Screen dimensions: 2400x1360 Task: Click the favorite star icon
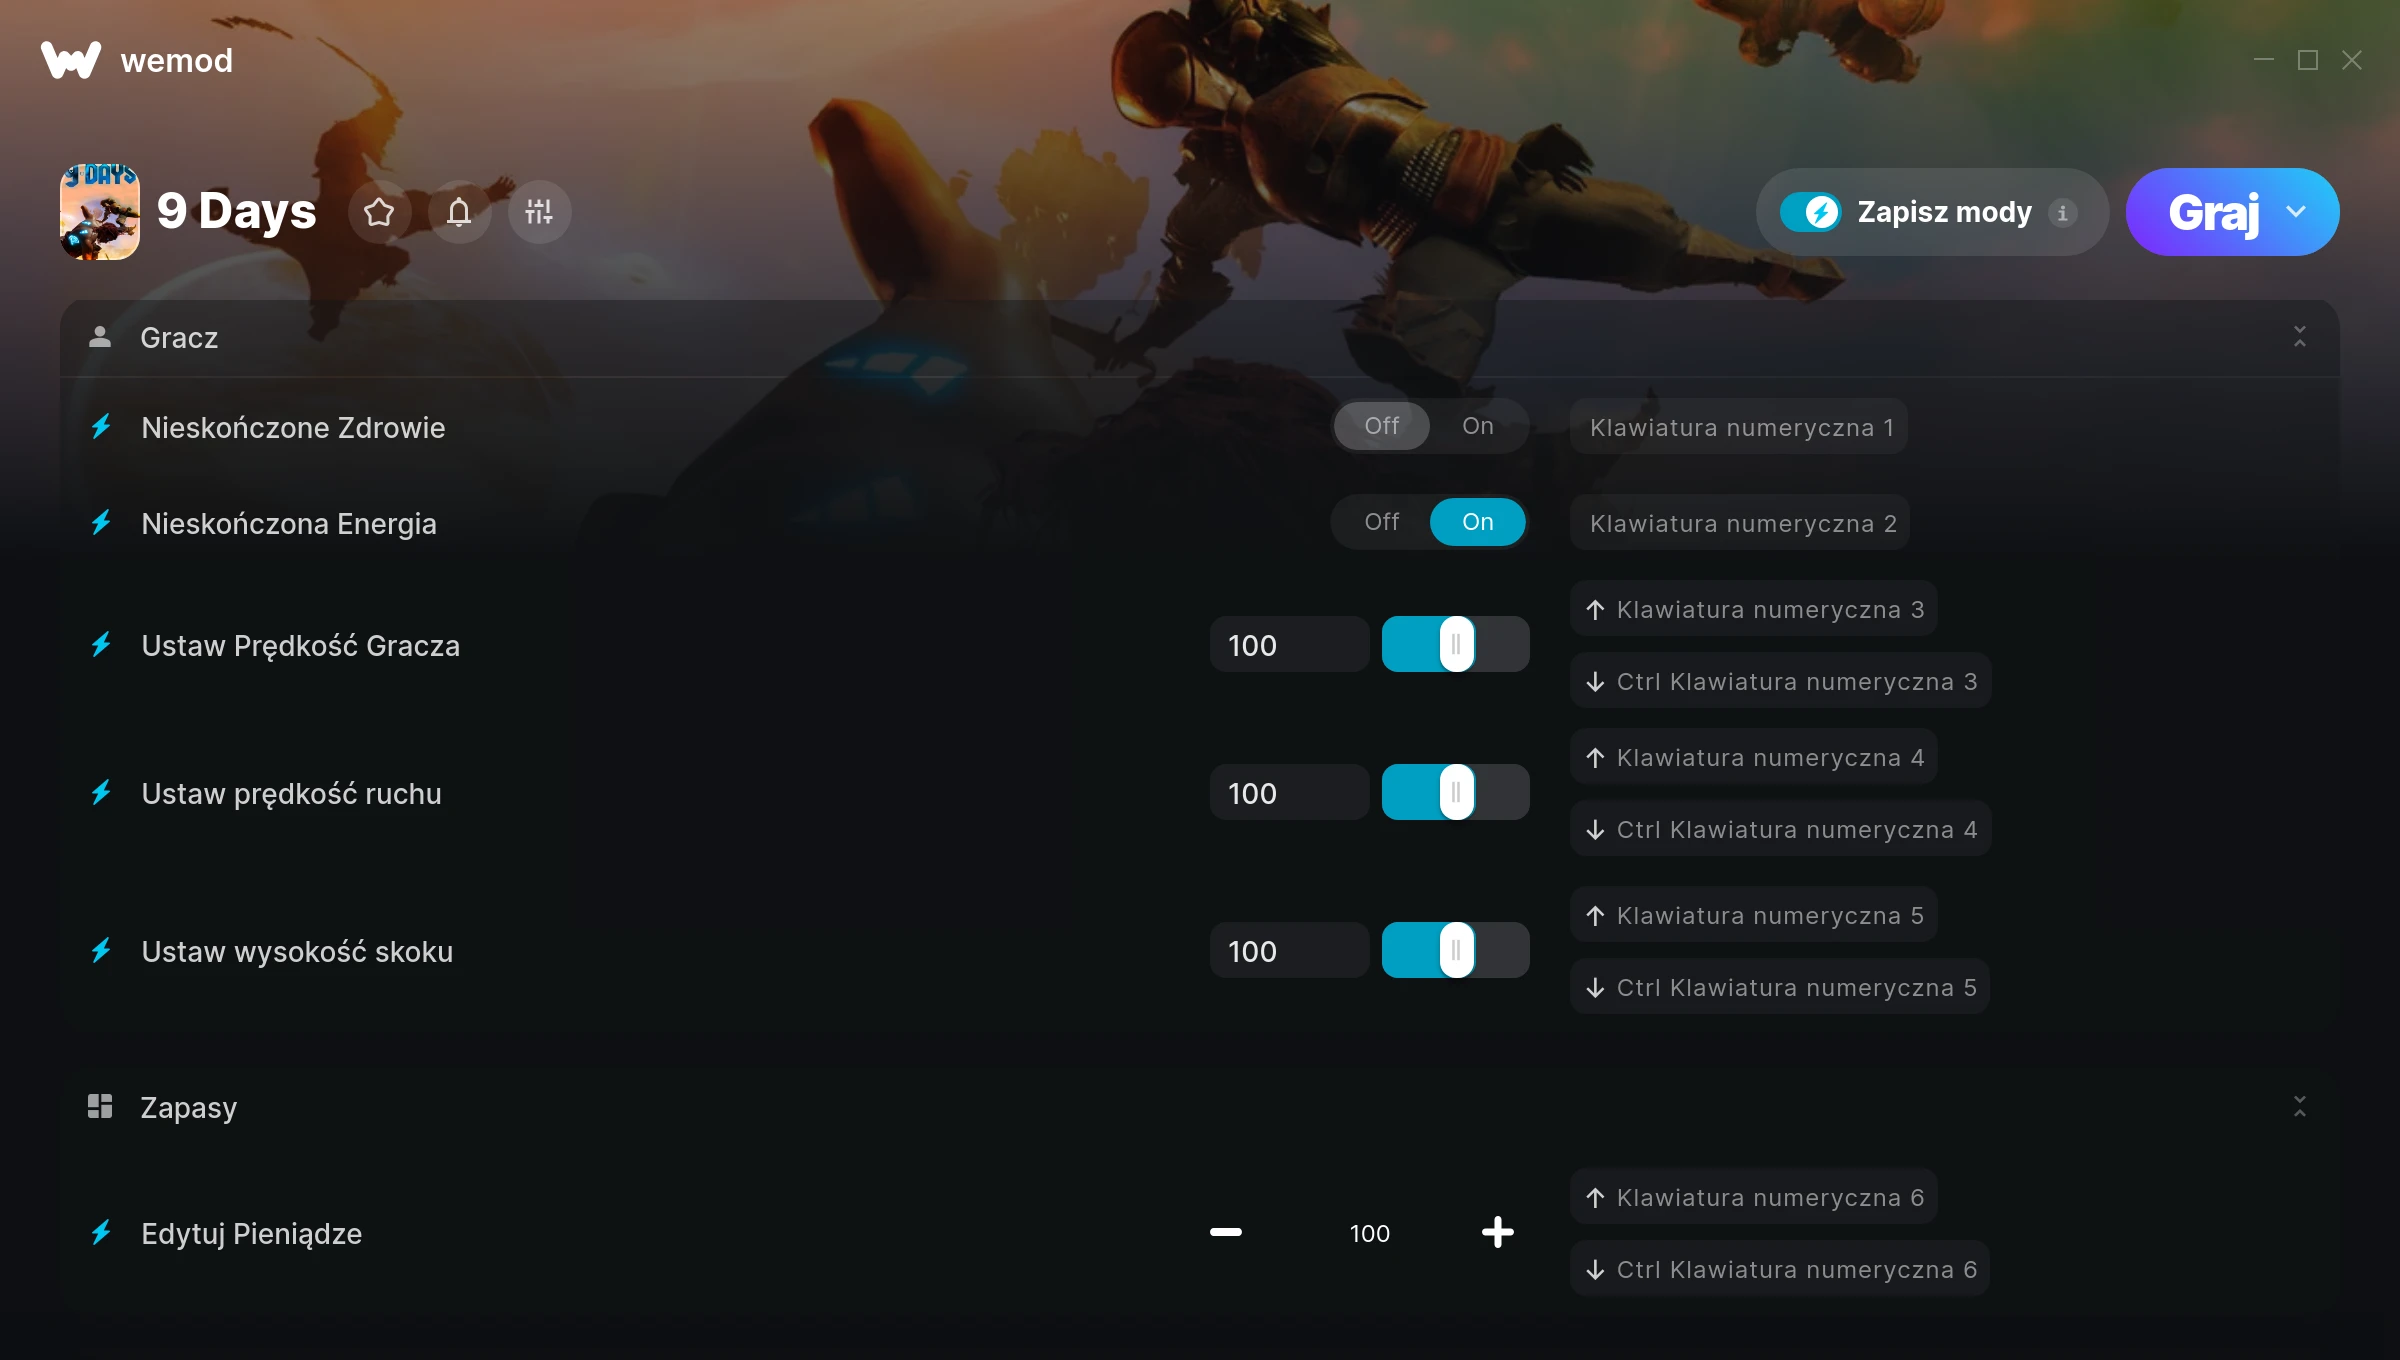pos(379,212)
